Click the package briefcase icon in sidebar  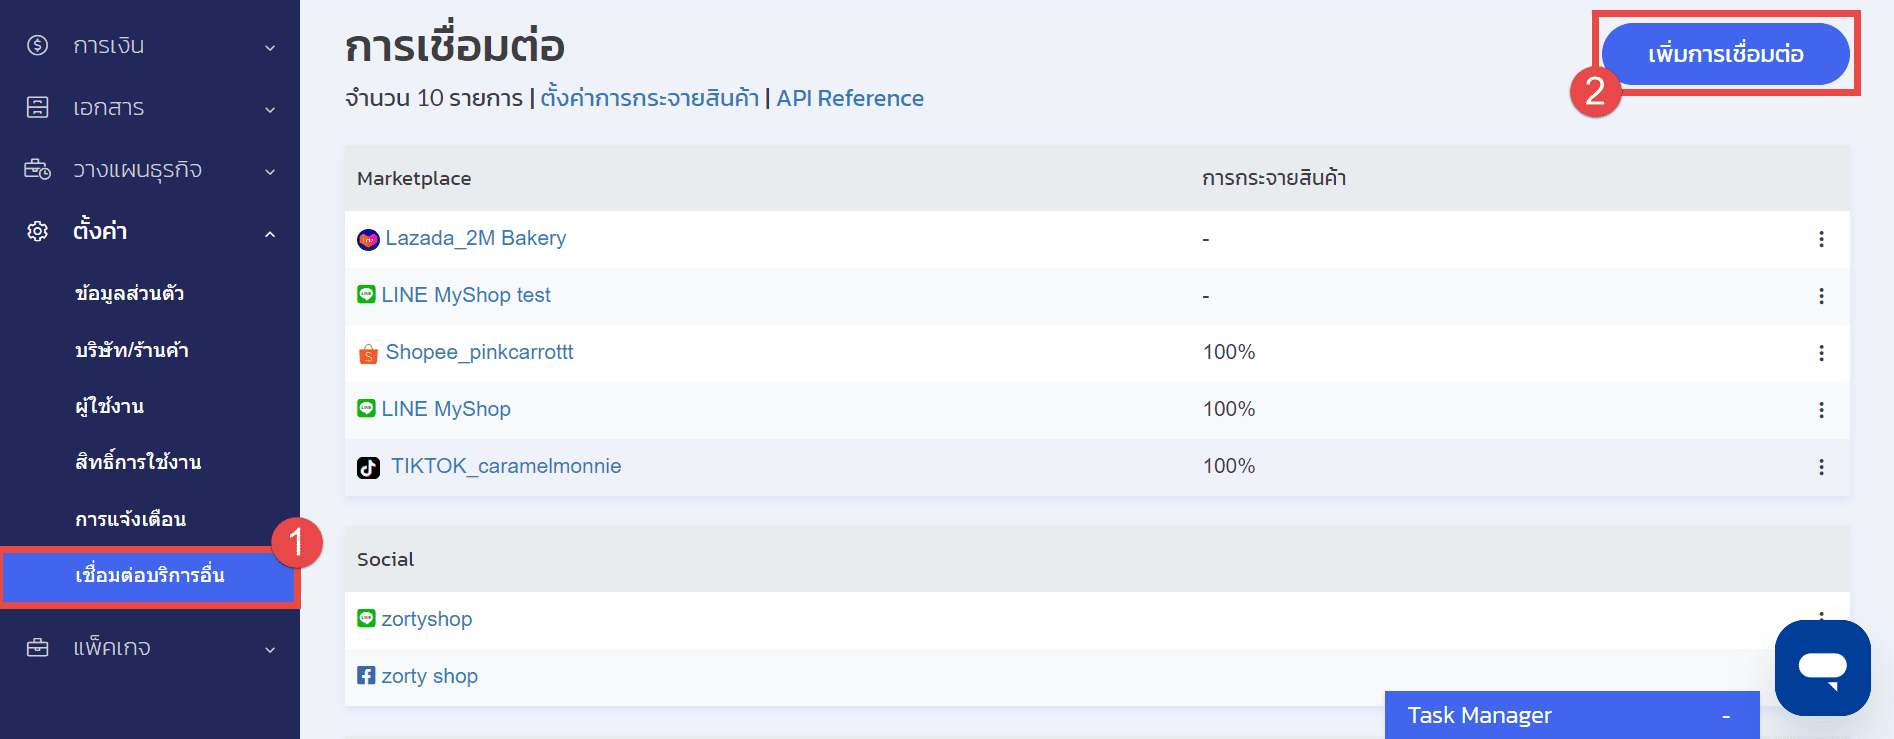tap(37, 647)
